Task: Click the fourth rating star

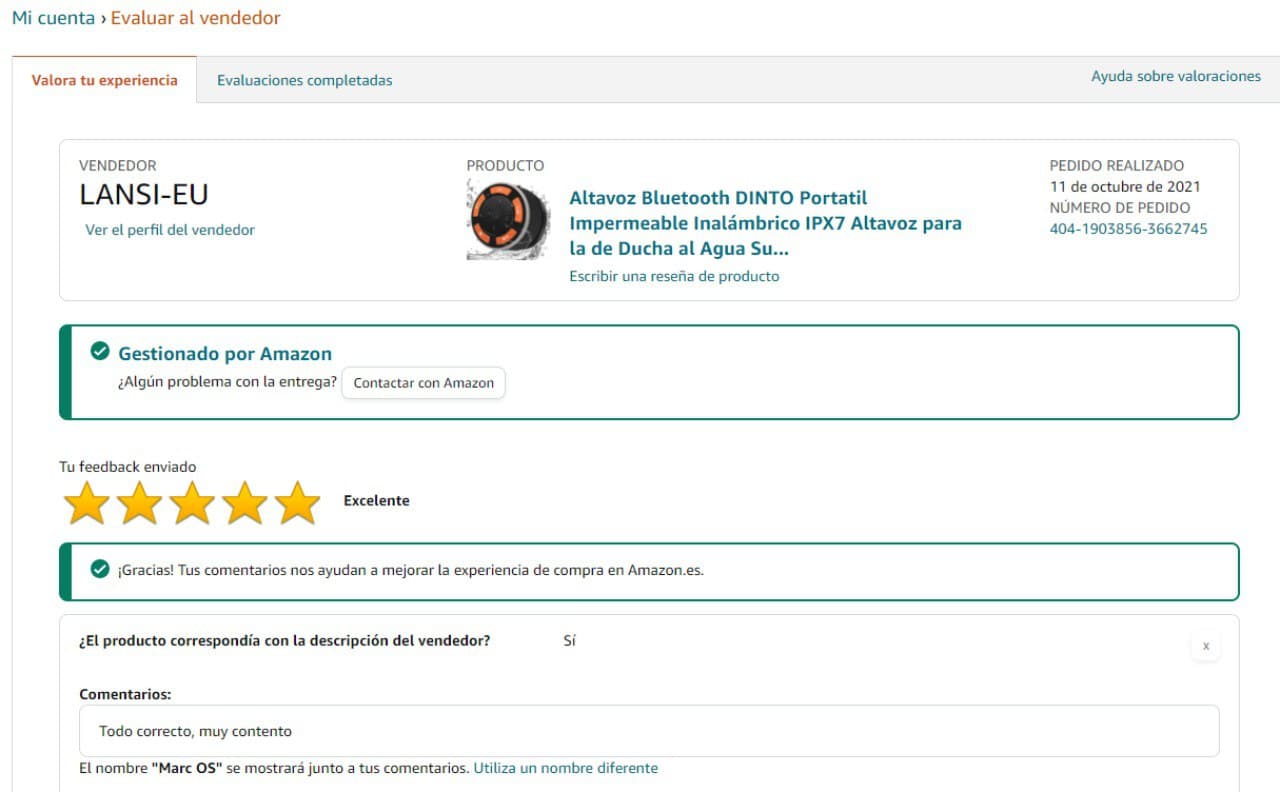Action: pyautogui.click(x=245, y=502)
